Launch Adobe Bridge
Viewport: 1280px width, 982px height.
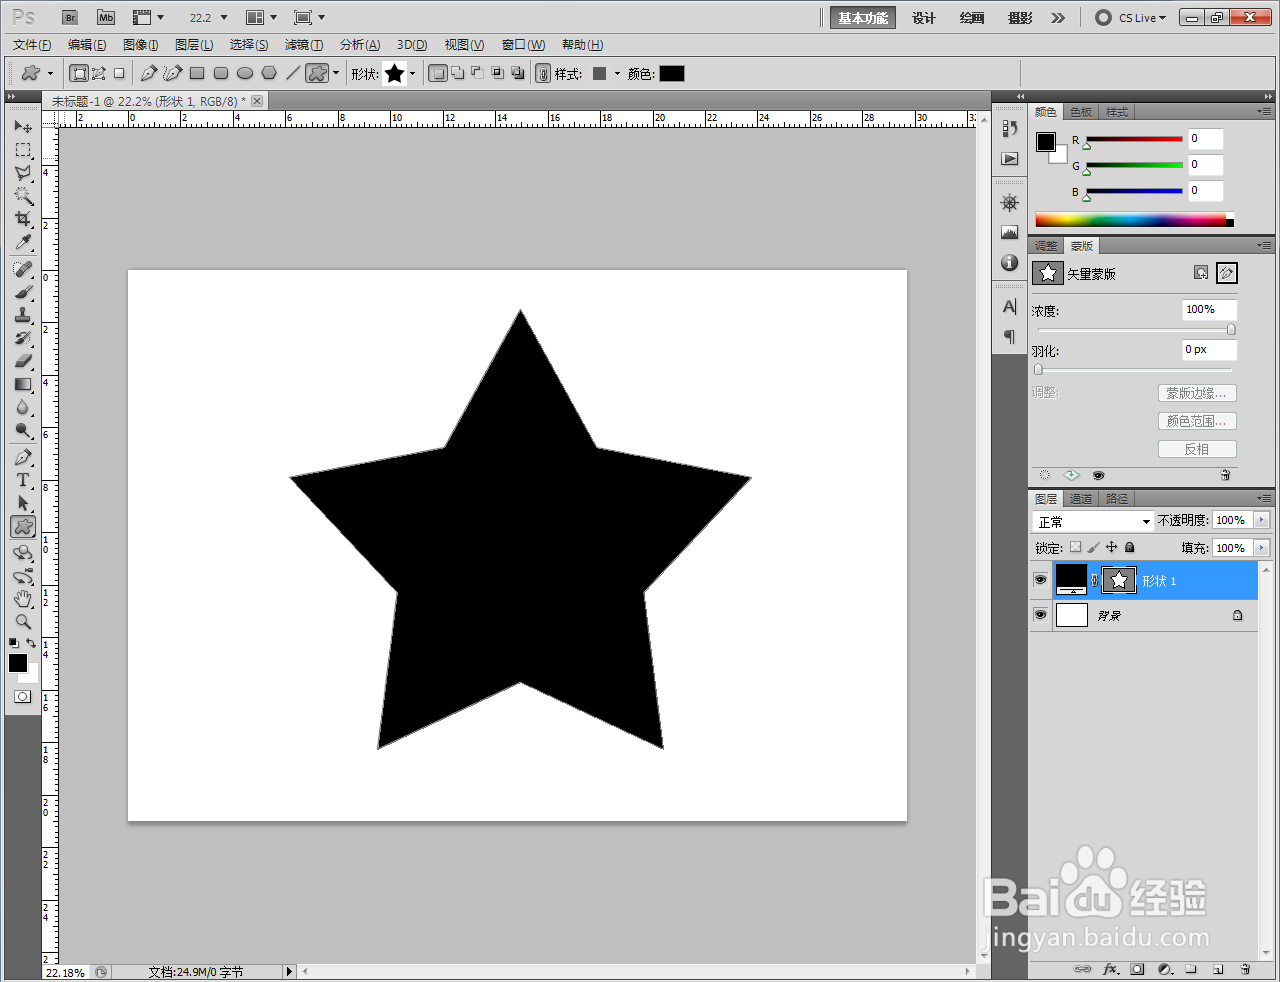click(69, 18)
